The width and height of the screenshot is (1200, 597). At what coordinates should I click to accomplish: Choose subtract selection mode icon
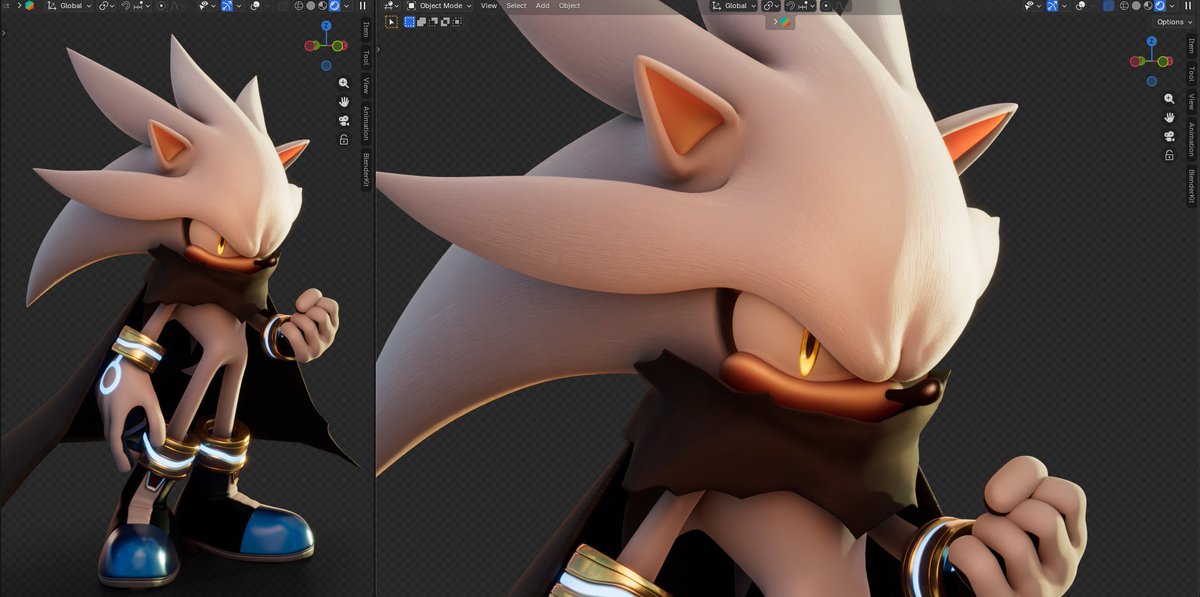[x=433, y=21]
